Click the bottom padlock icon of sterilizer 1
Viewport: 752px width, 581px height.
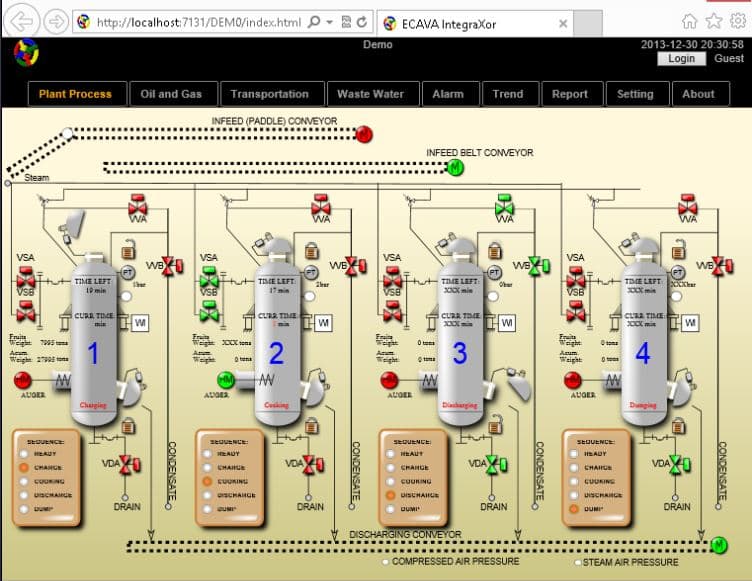(128, 425)
